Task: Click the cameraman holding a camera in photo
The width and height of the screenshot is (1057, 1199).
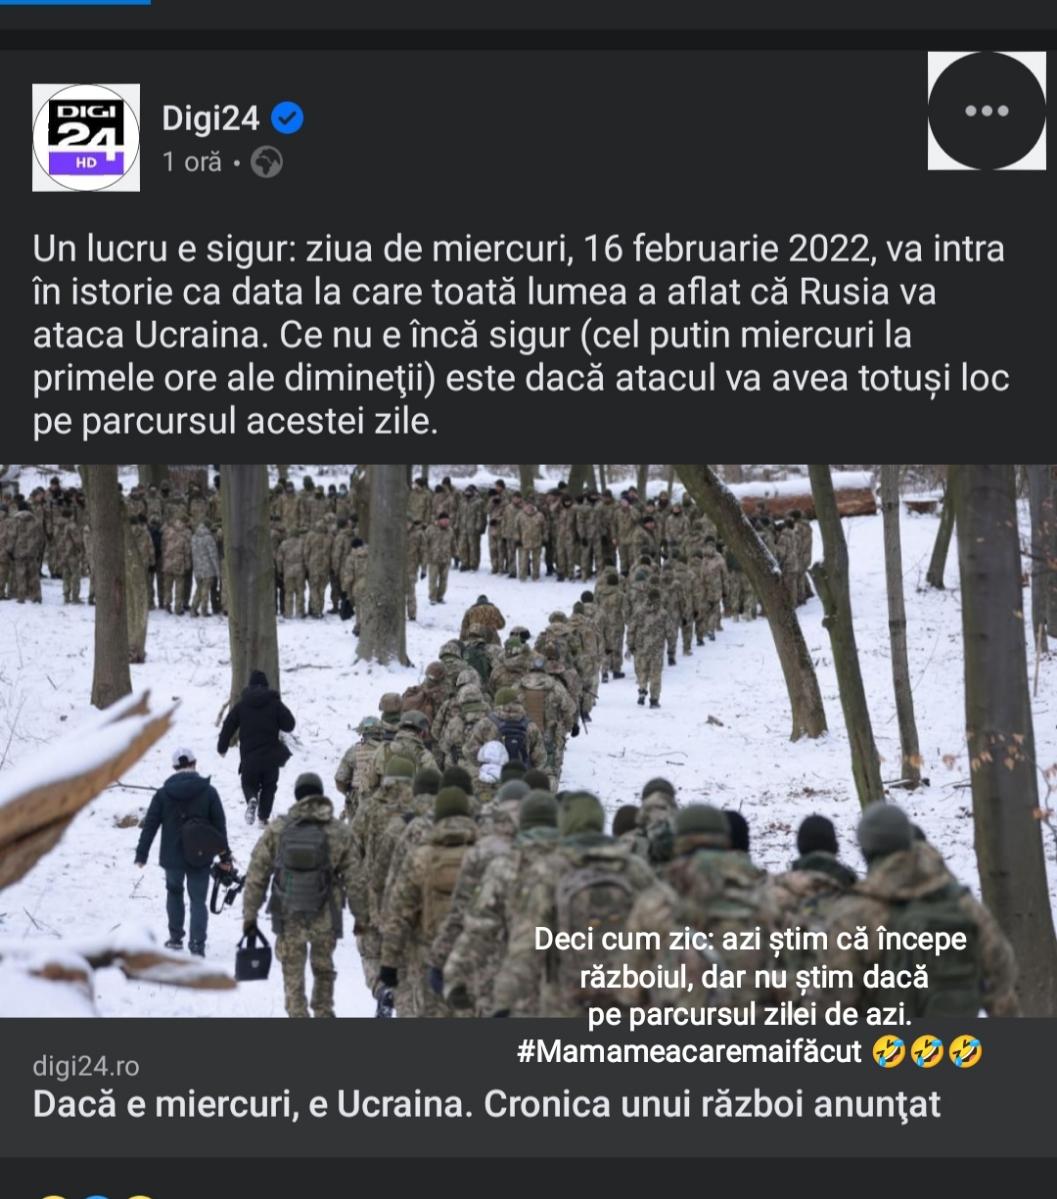Action: pyautogui.click(x=186, y=850)
